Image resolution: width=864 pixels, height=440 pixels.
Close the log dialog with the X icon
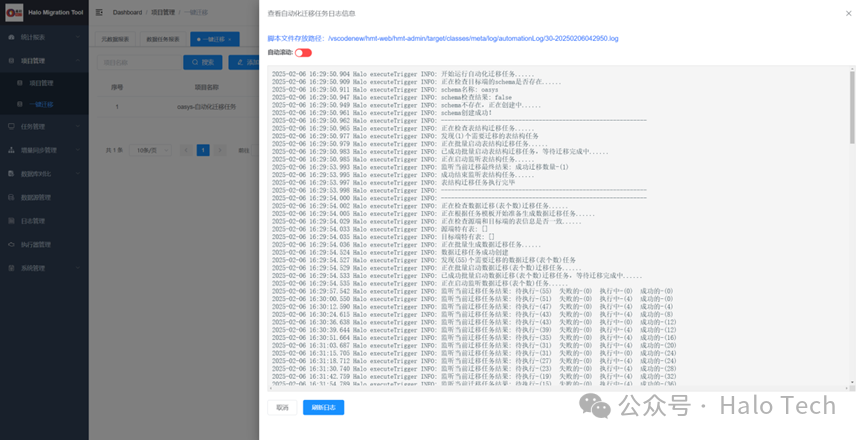pos(849,13)
